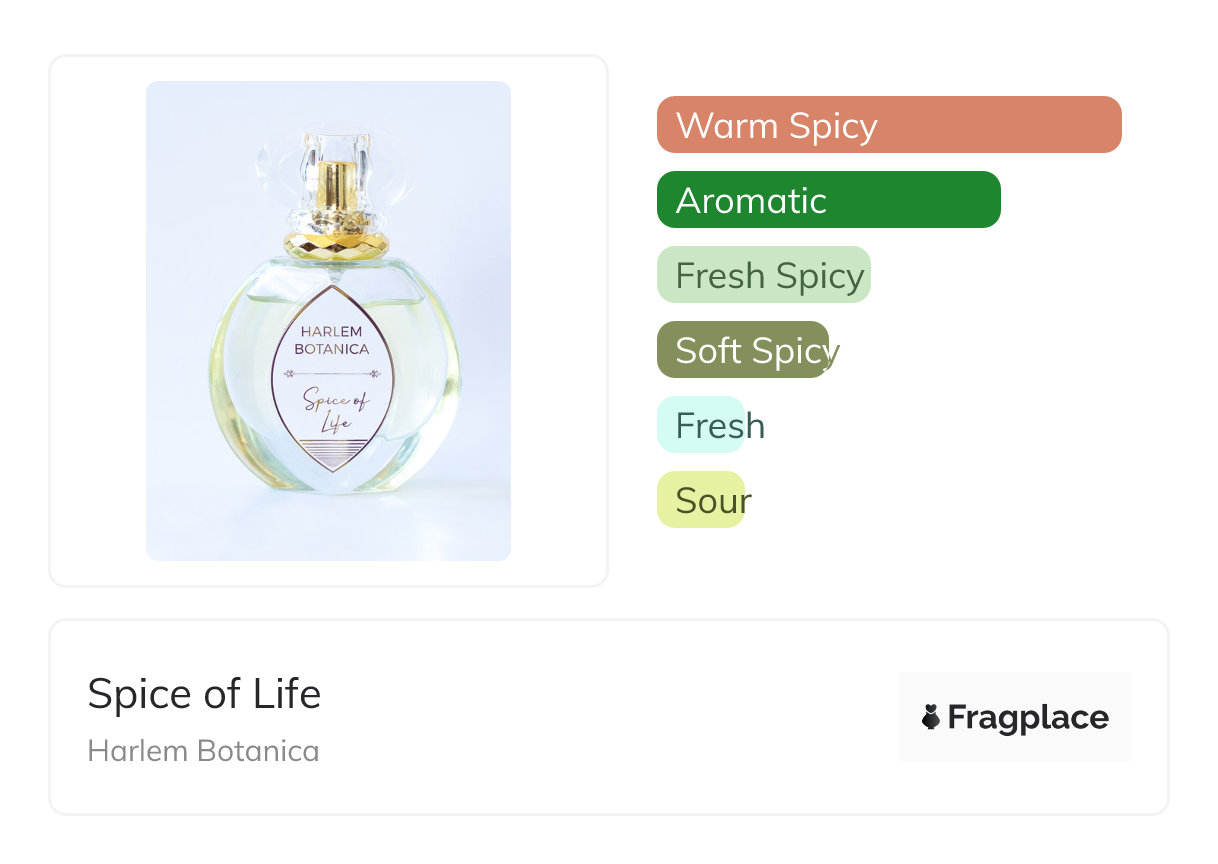Click the ornamental divider line on the bottle label

coord(332,374)
